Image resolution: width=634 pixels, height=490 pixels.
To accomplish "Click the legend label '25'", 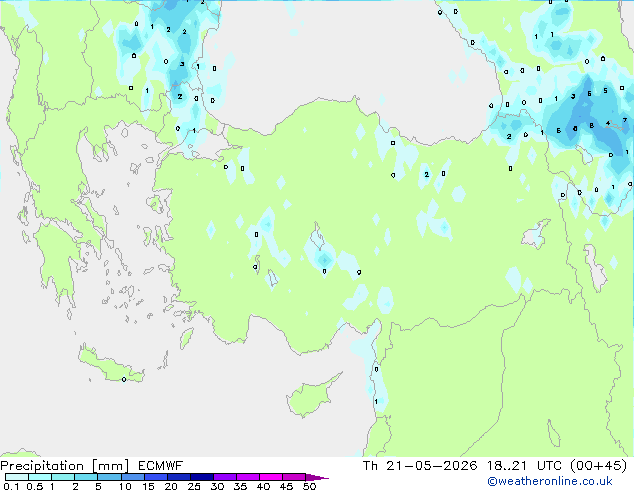I will (194, 486).
